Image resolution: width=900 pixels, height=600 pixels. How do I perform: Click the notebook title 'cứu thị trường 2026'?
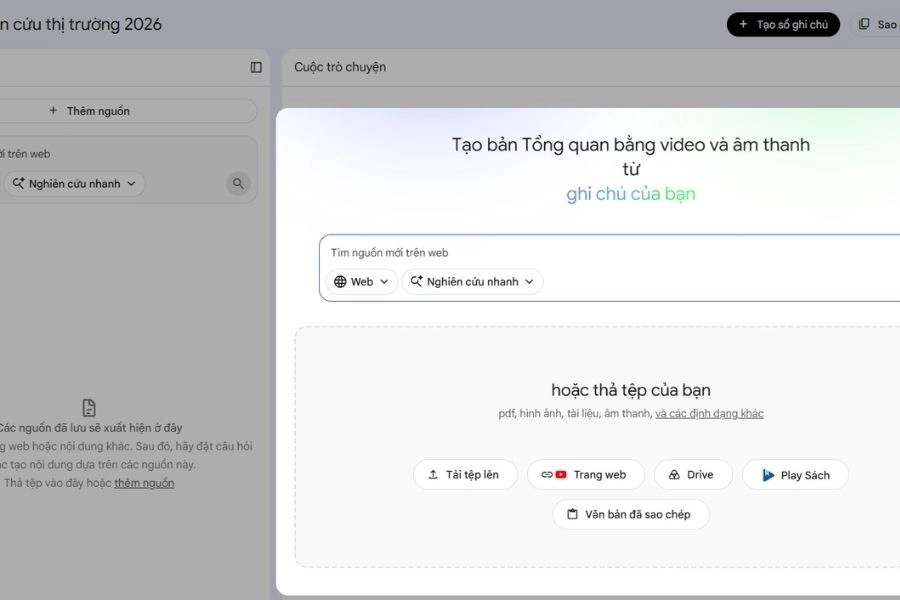coord(86,25)
